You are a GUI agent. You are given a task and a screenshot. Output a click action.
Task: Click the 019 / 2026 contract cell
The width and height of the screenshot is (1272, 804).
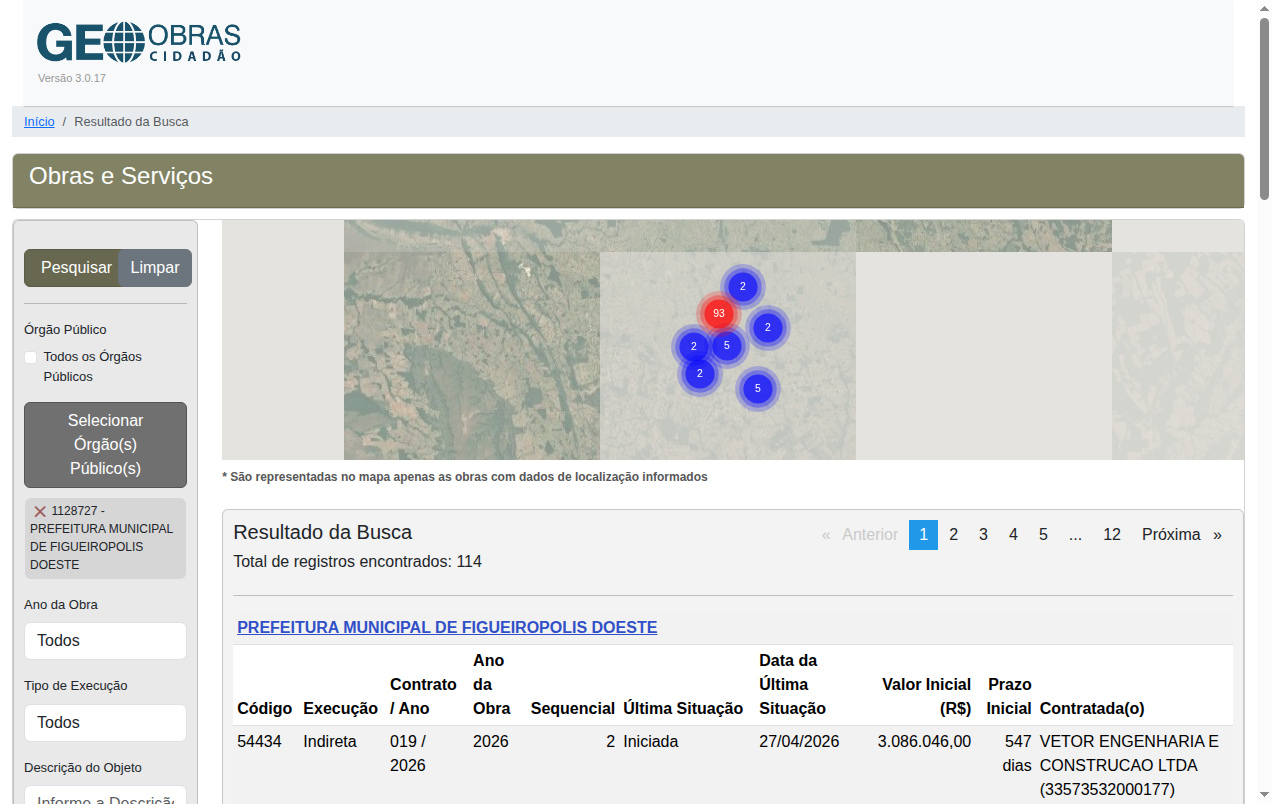[x=408, y=754]
